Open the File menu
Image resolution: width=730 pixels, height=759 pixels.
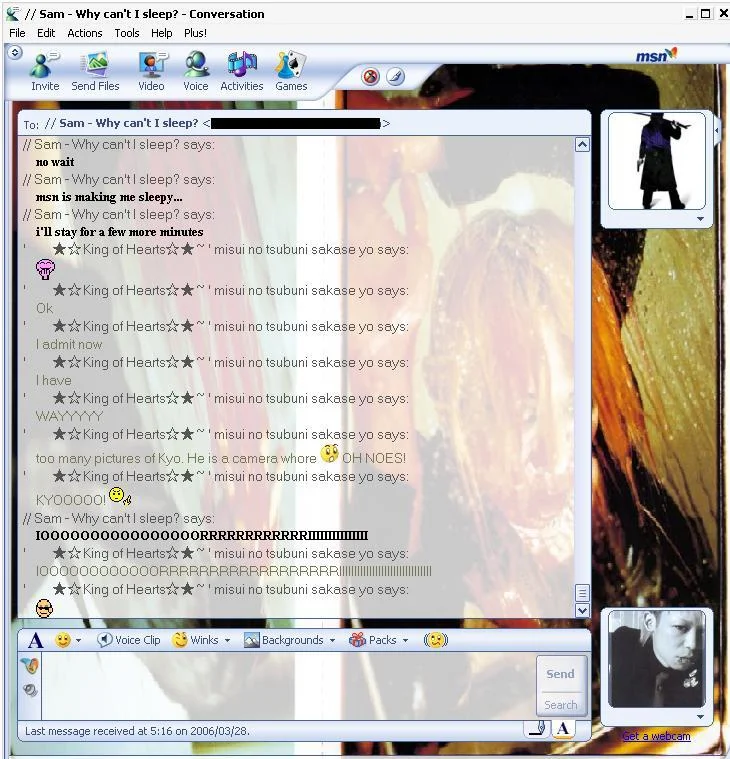pos(17,33)
